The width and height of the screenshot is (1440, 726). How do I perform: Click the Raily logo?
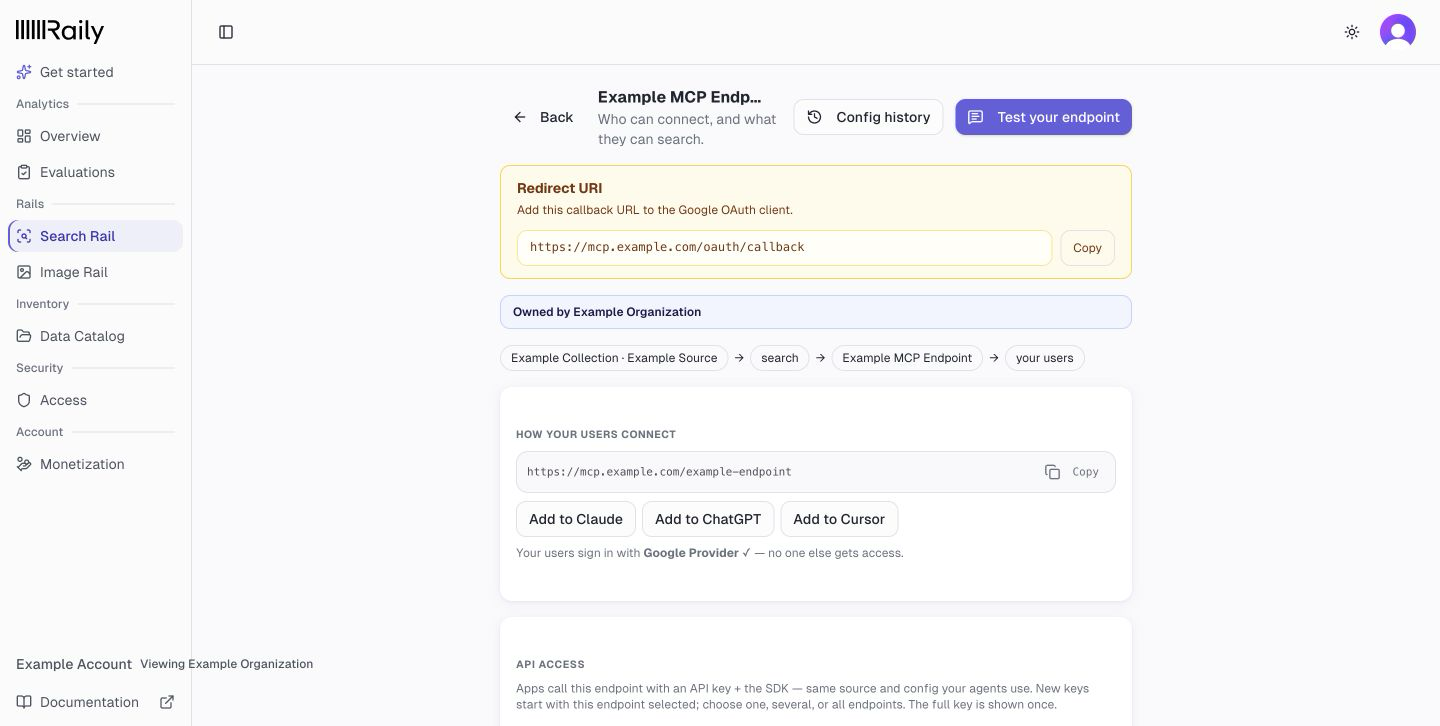(60, 31)
